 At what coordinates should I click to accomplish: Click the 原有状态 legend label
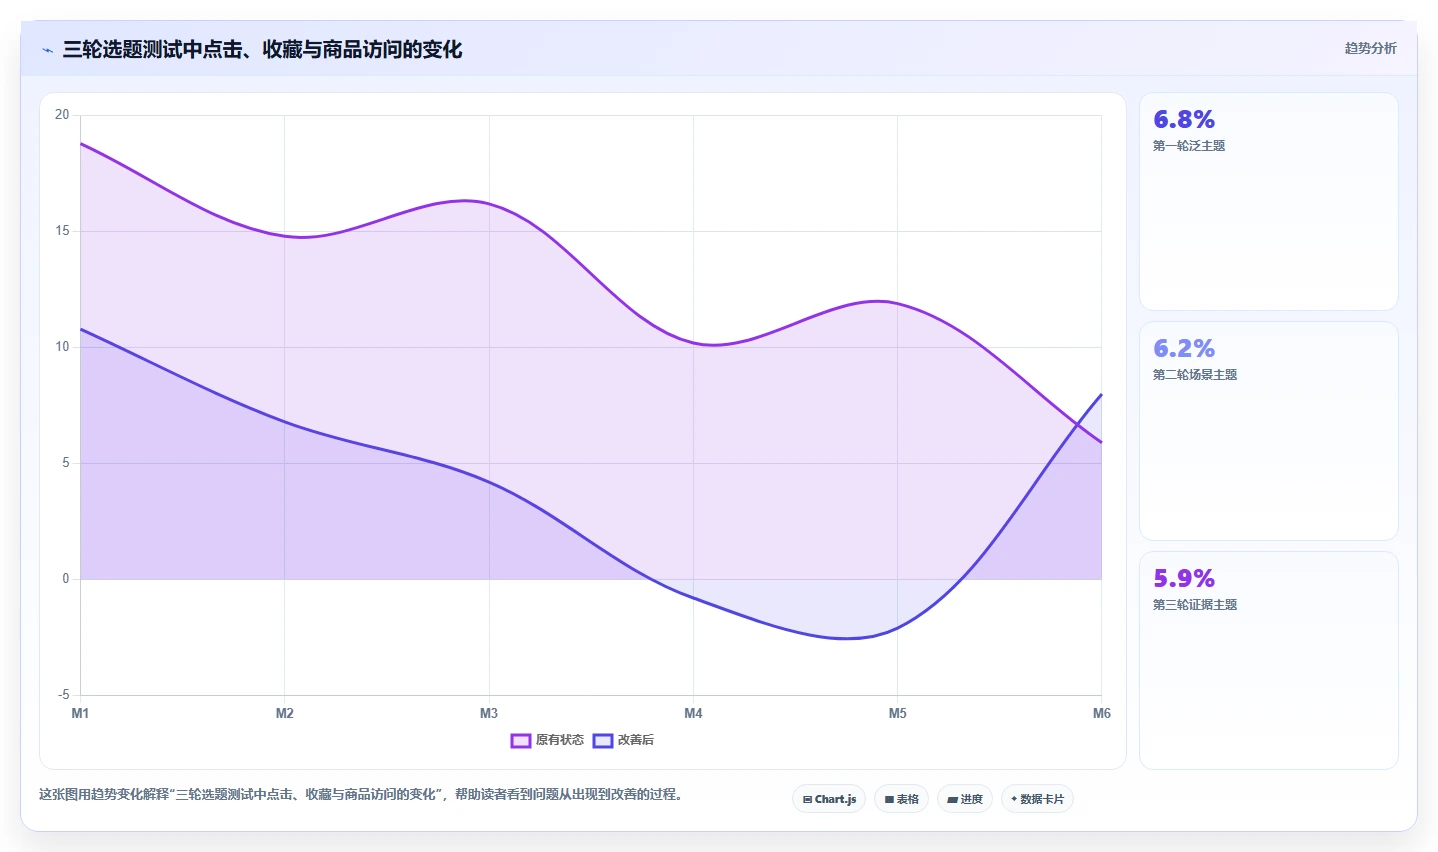559,740
